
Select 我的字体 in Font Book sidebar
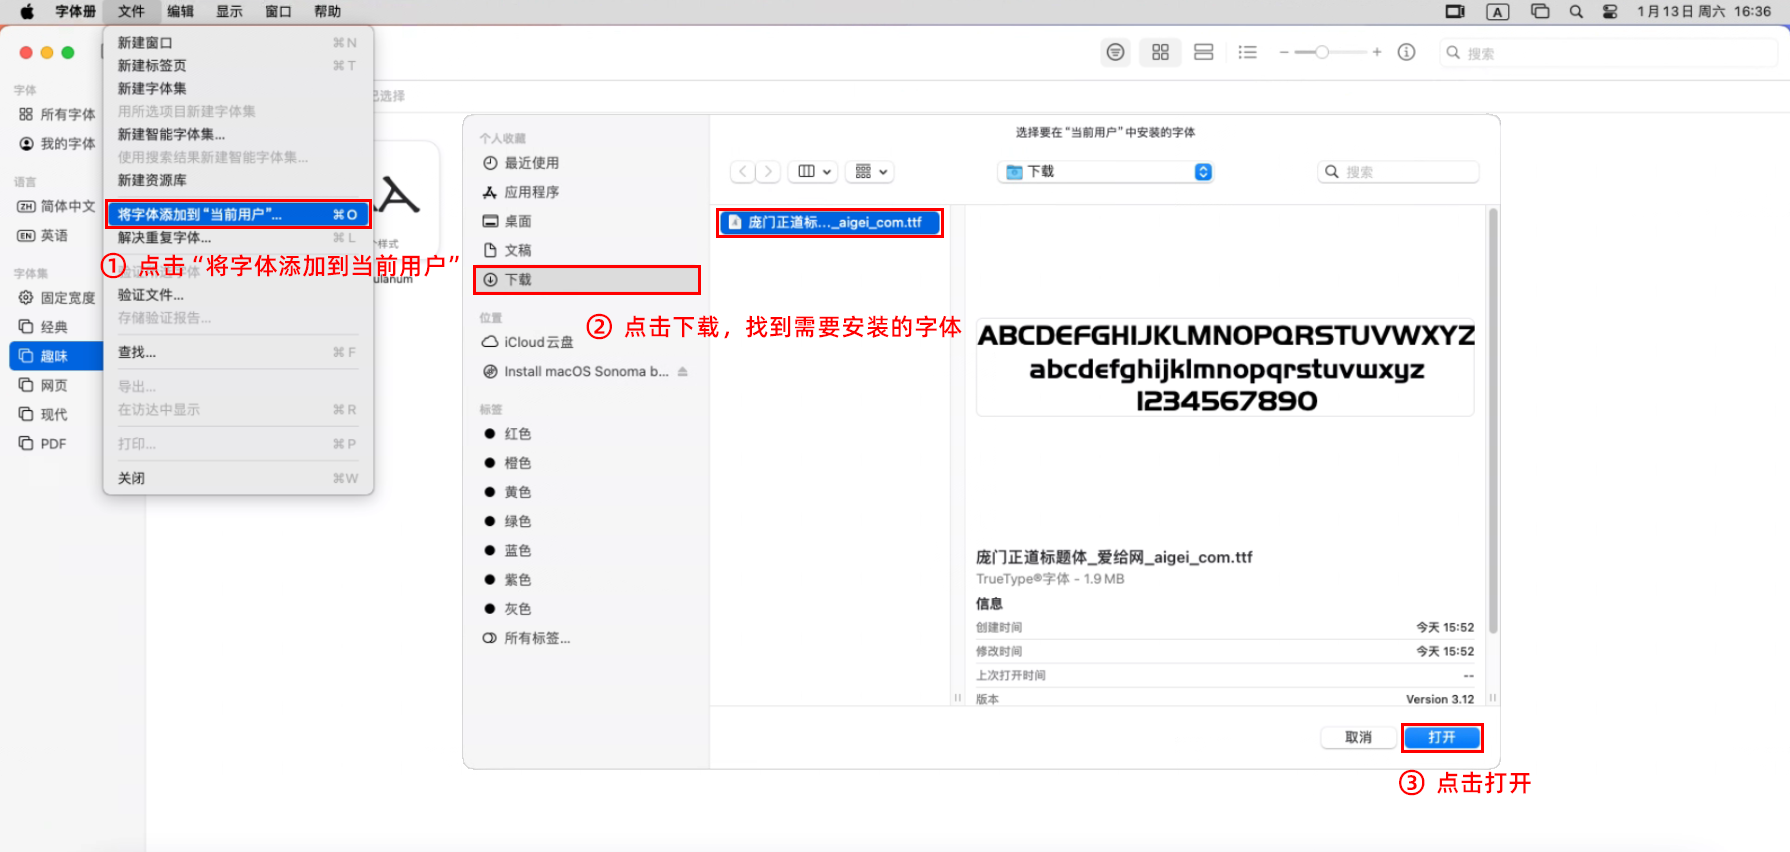(56, 144)
